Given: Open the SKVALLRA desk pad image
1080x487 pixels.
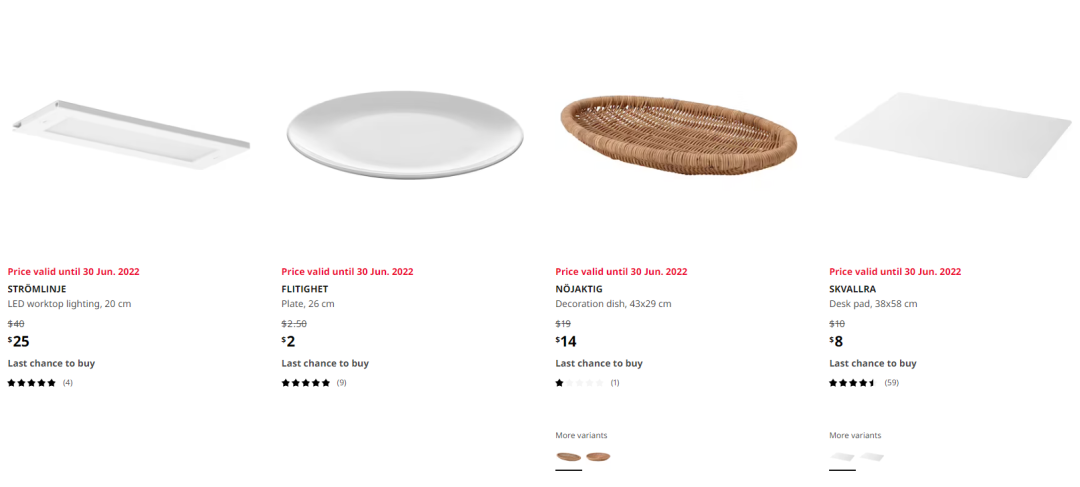Looking at the screenshot, I should [954, 135].
